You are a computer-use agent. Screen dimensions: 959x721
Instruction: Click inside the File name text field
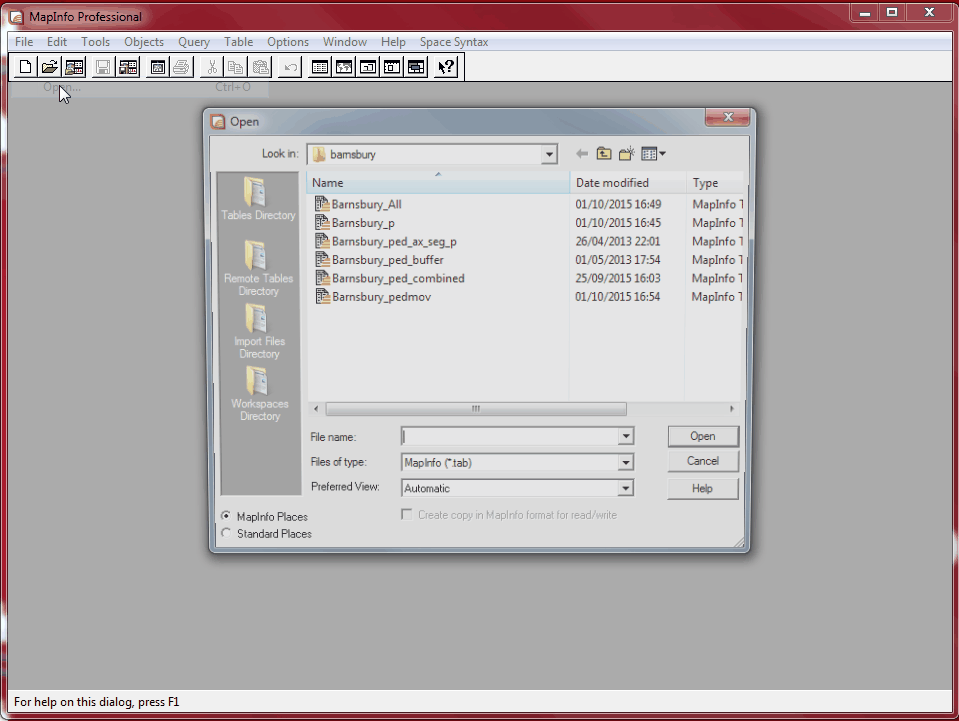[x=510, y=437]
